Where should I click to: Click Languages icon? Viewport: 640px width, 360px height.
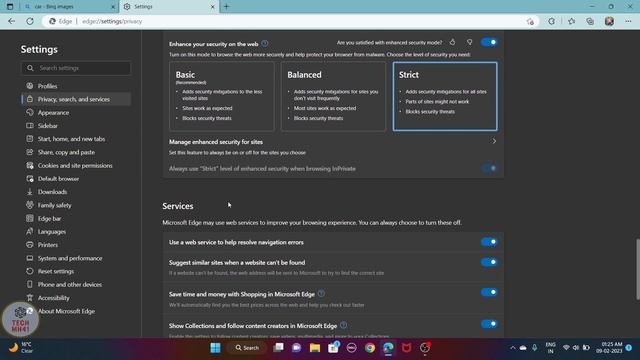click(30, 231)
